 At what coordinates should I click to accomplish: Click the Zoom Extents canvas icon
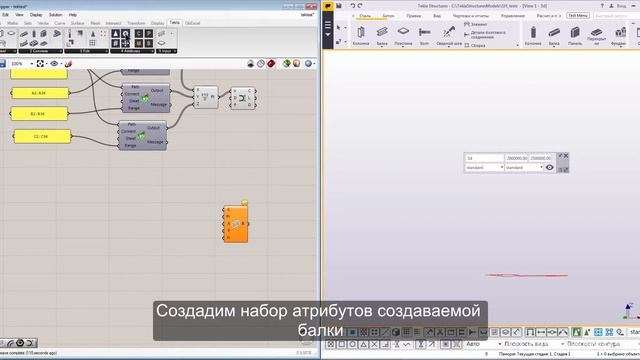pyautogui.click(x=40, y=64)
